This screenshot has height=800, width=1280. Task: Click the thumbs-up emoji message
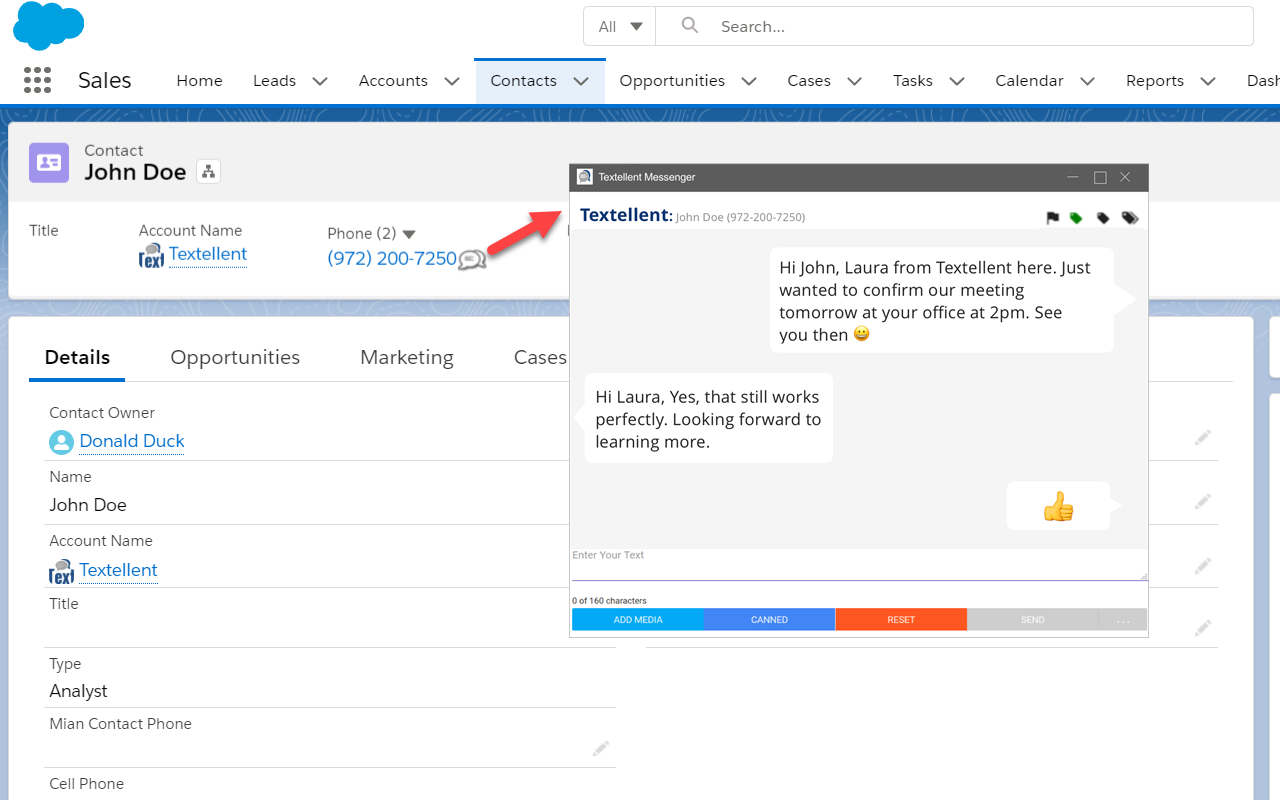pyautogui.click(x=1058, y=506)
